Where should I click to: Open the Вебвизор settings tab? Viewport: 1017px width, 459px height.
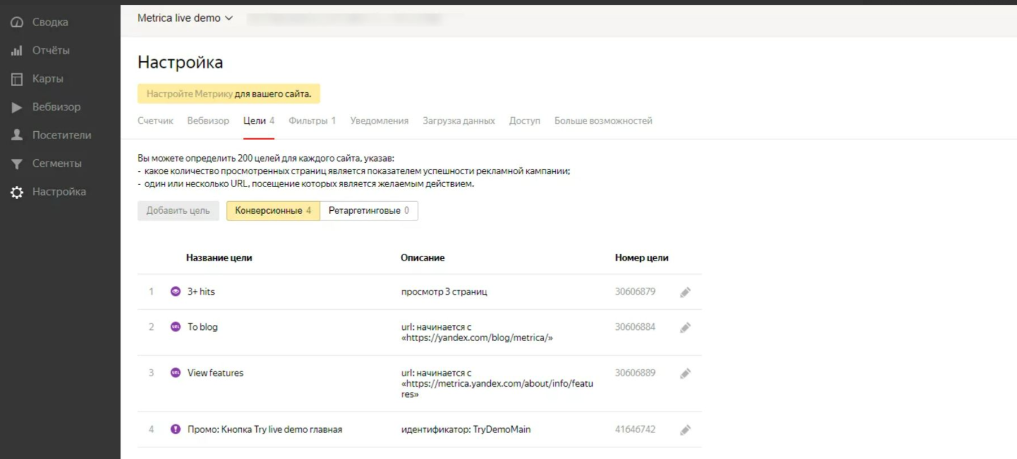tap(208, 121)
